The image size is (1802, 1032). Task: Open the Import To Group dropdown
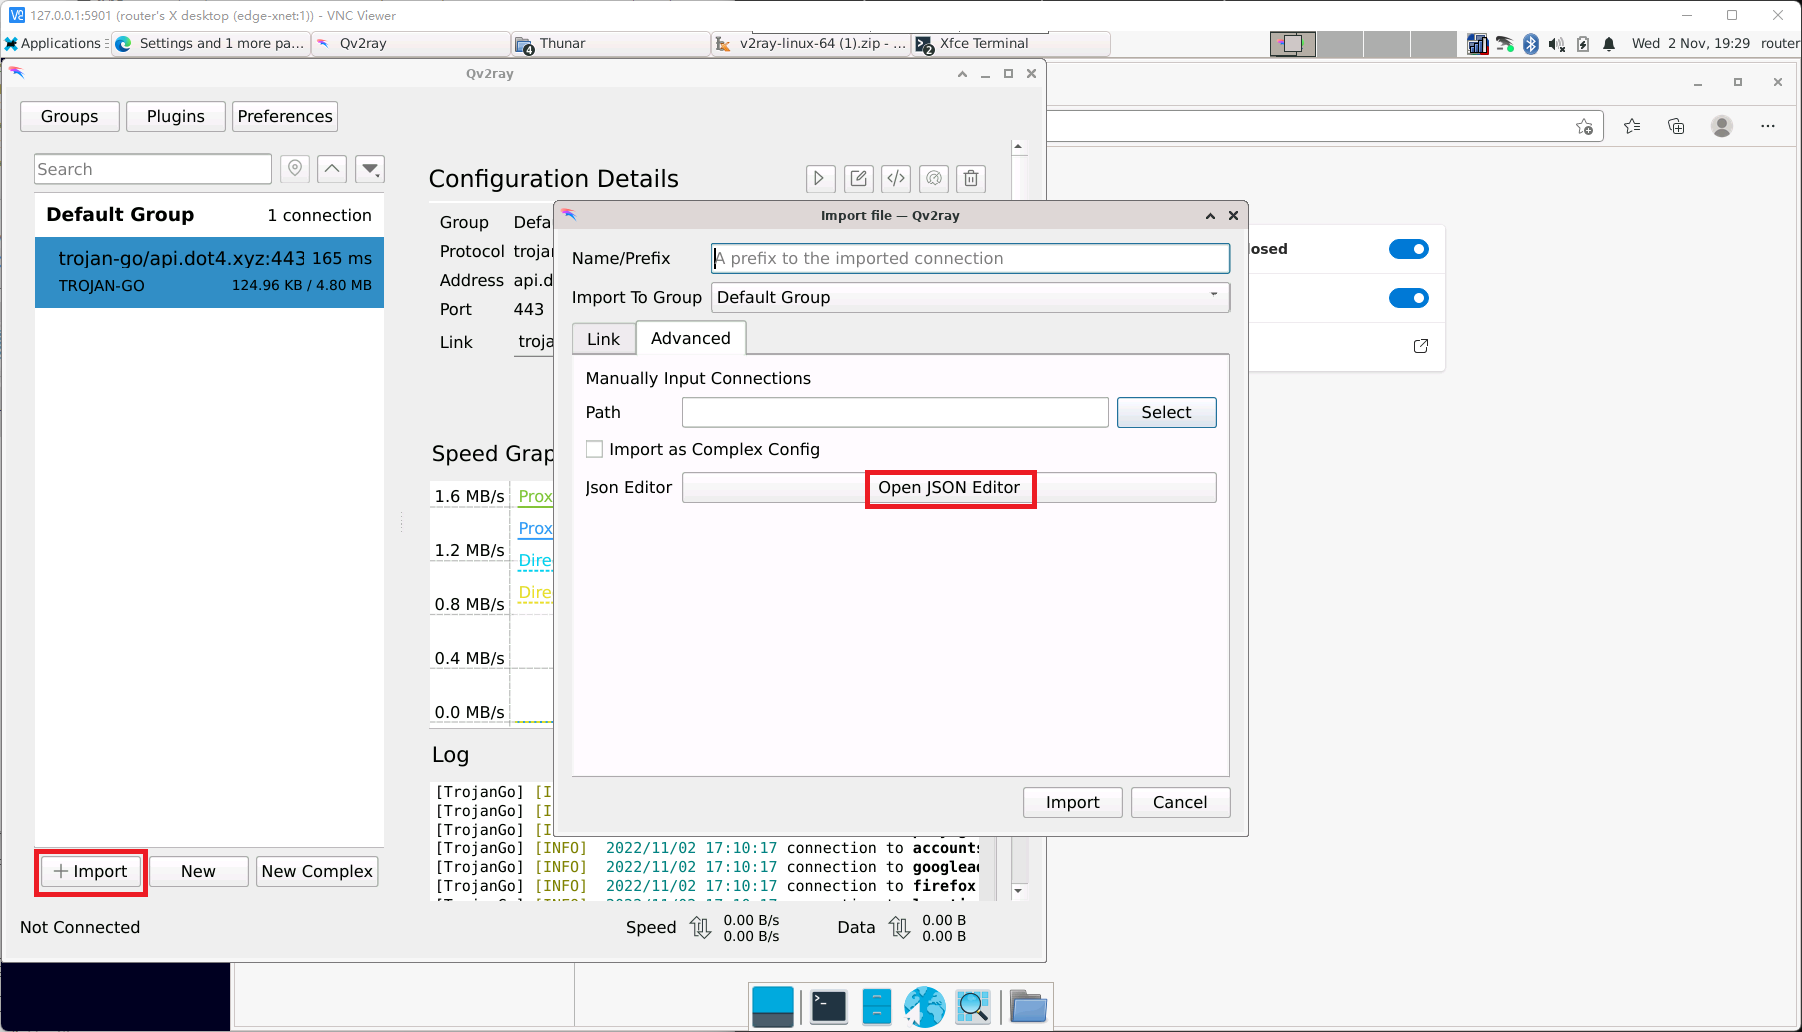click(970, 297)
